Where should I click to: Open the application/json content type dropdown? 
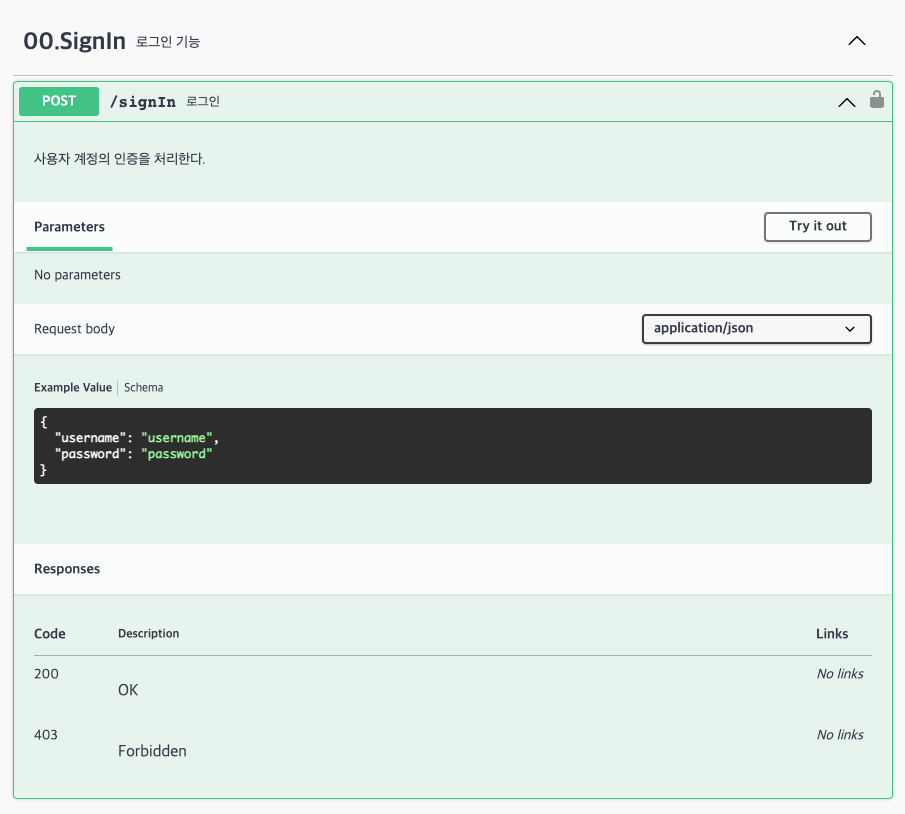(x=756, y=328)
